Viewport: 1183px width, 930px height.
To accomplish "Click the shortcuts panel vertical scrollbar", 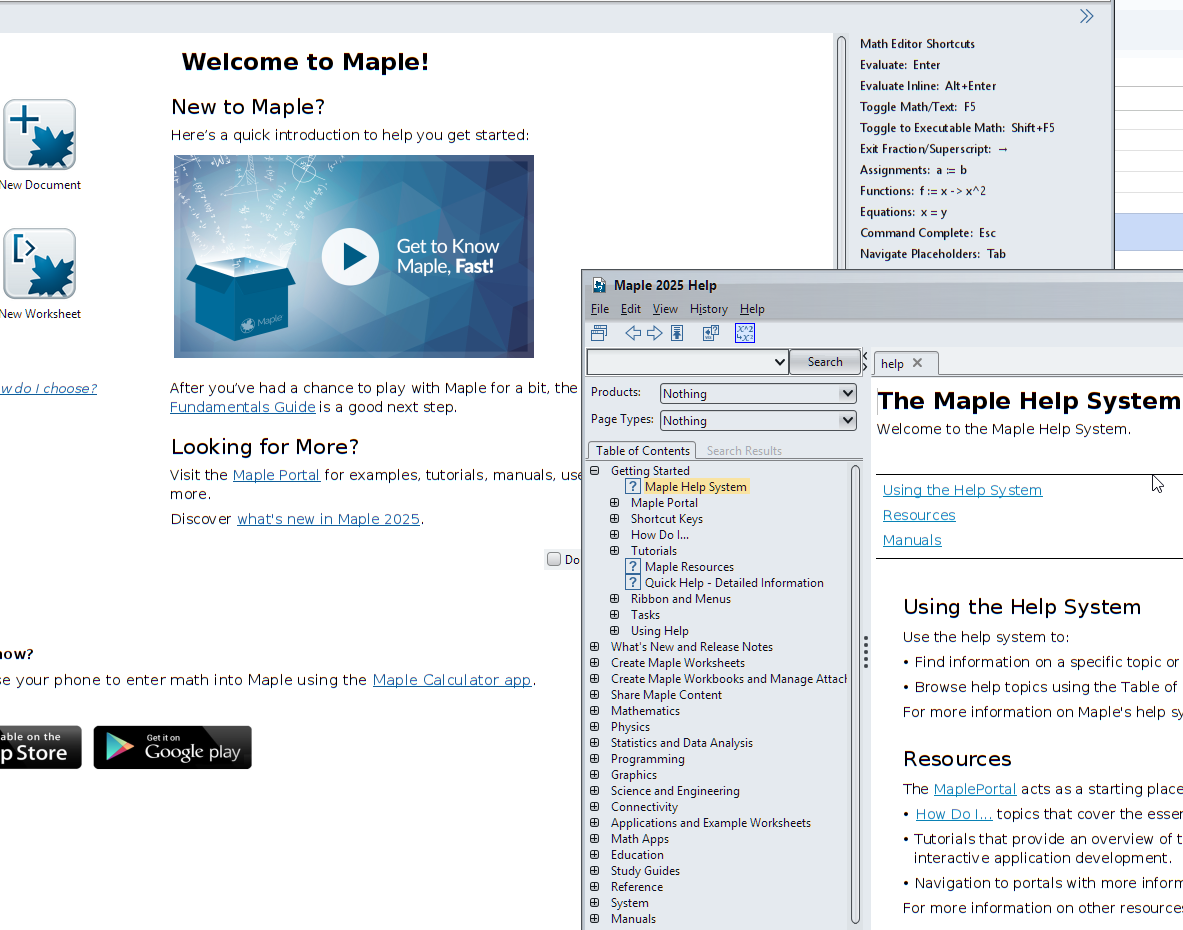I will (x=841, y=151).
